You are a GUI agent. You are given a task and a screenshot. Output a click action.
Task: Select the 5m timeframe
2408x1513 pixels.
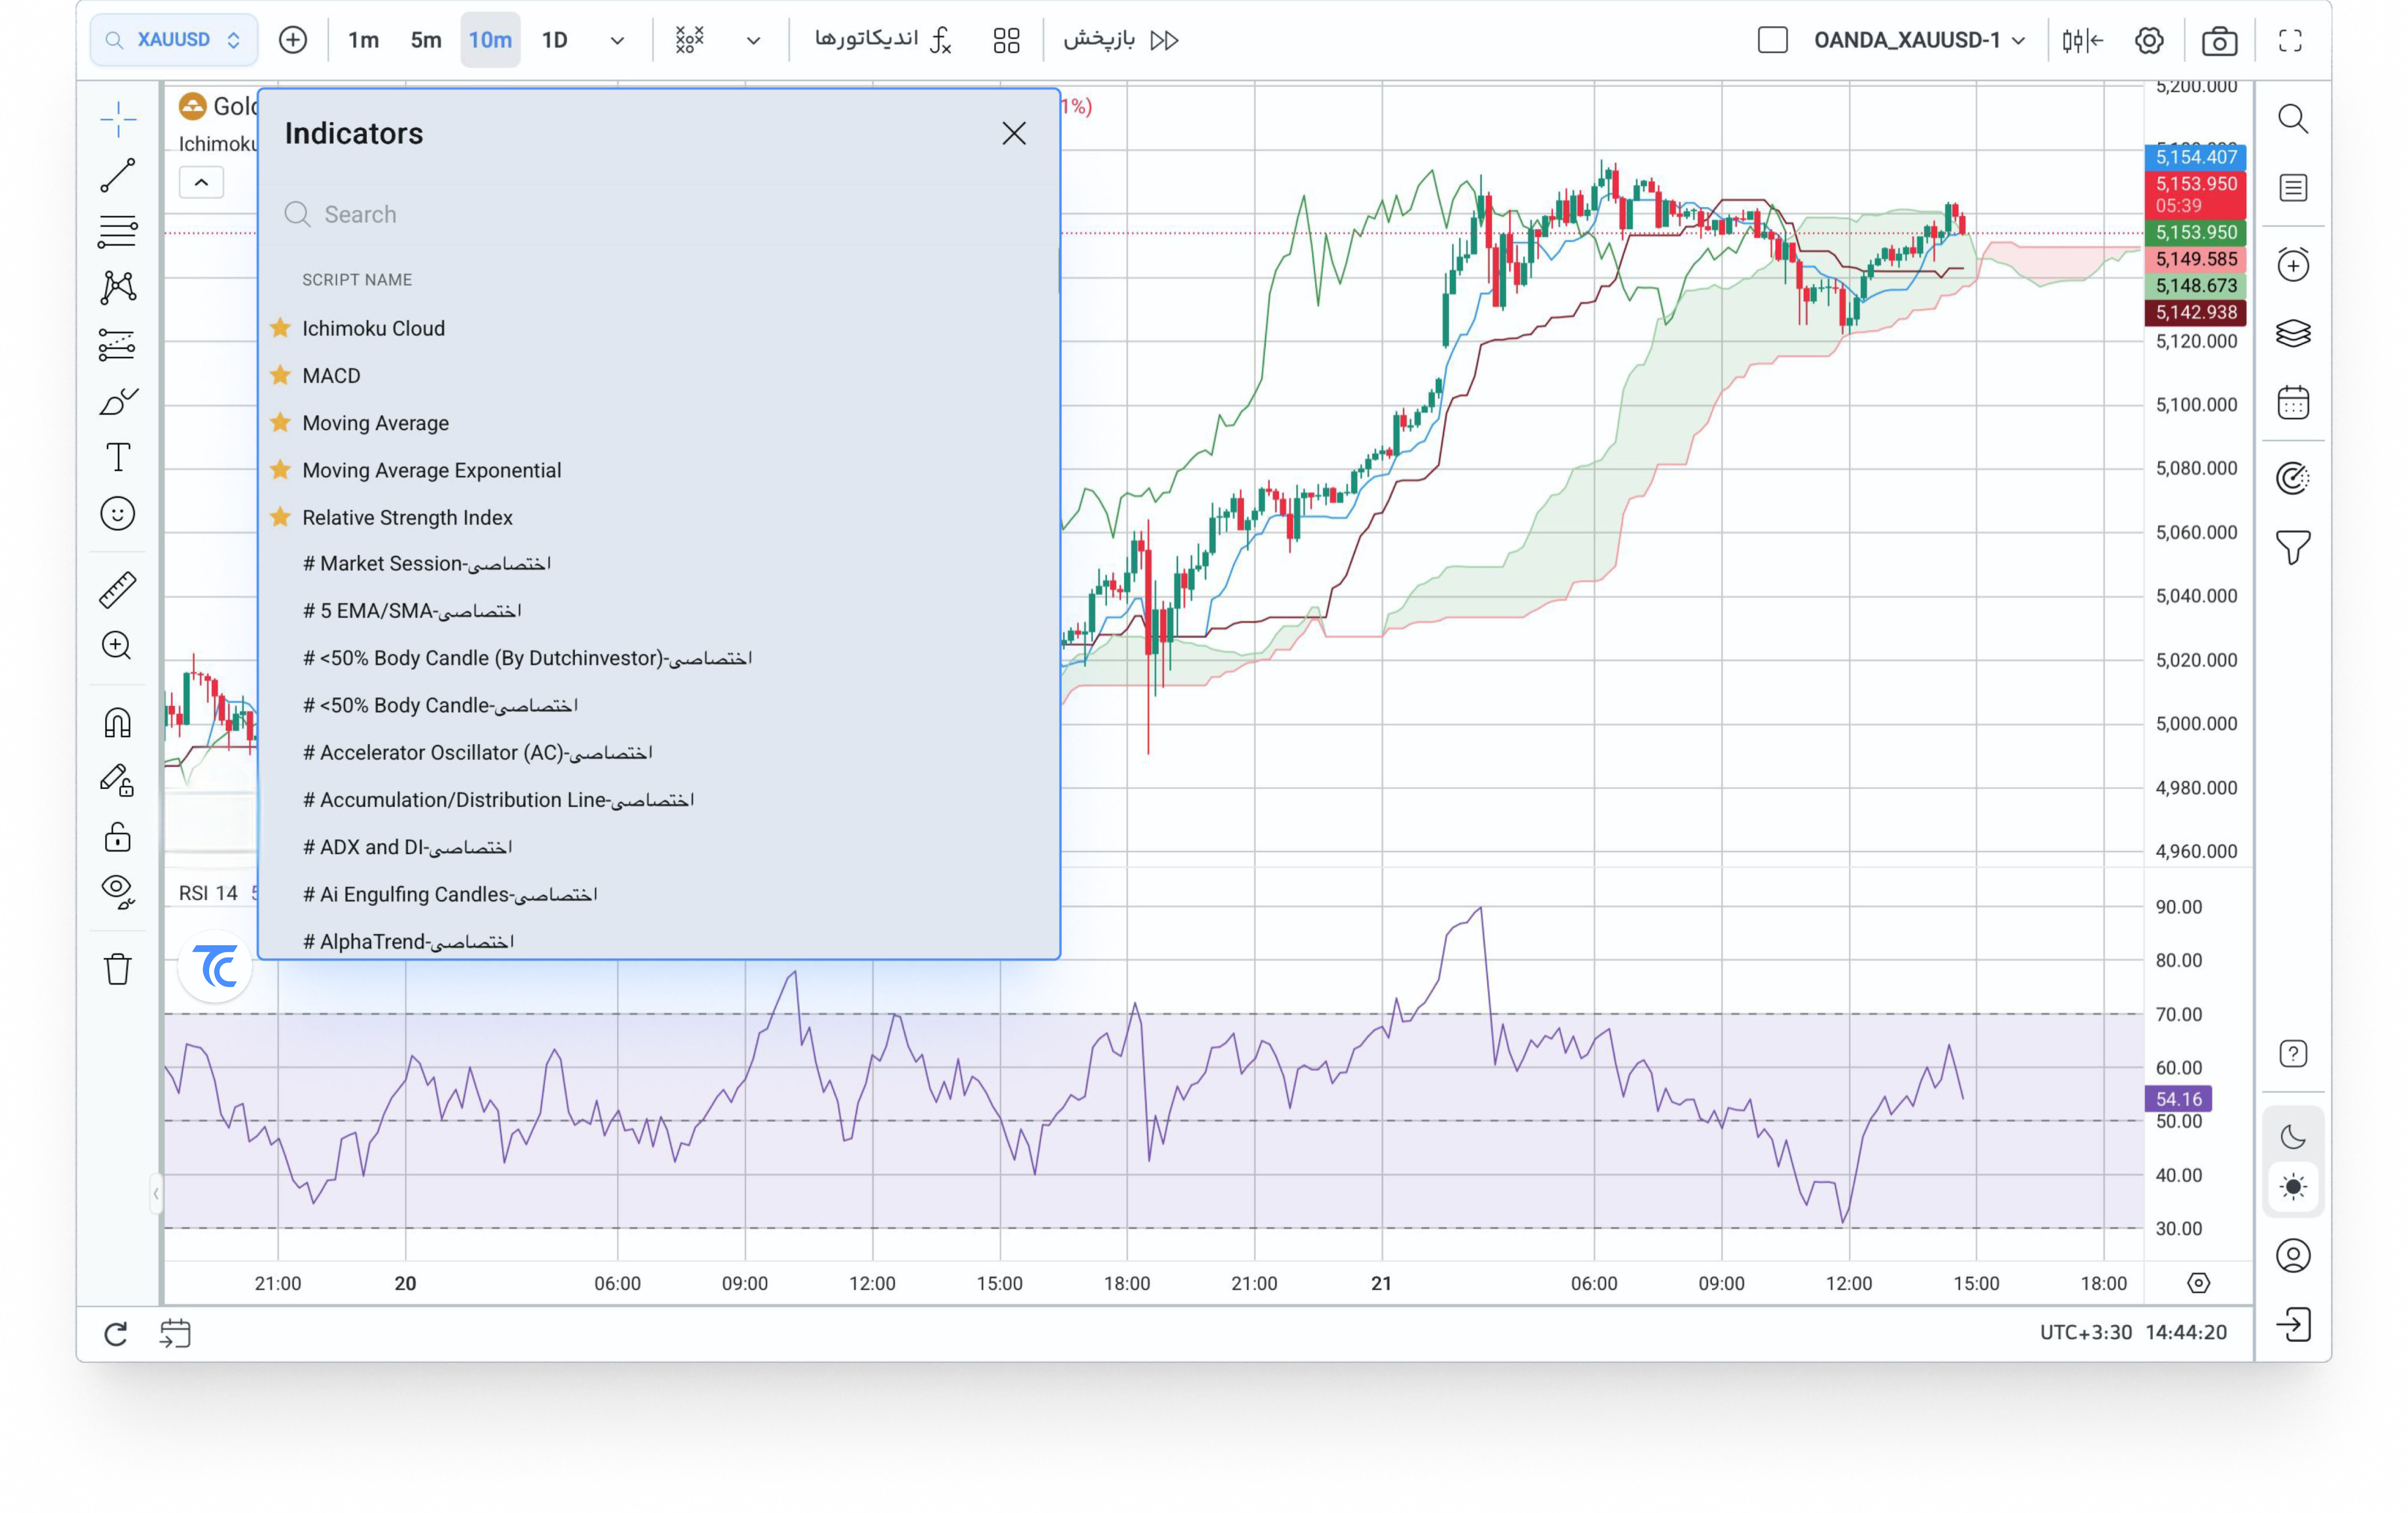click(x=426, y=40)
